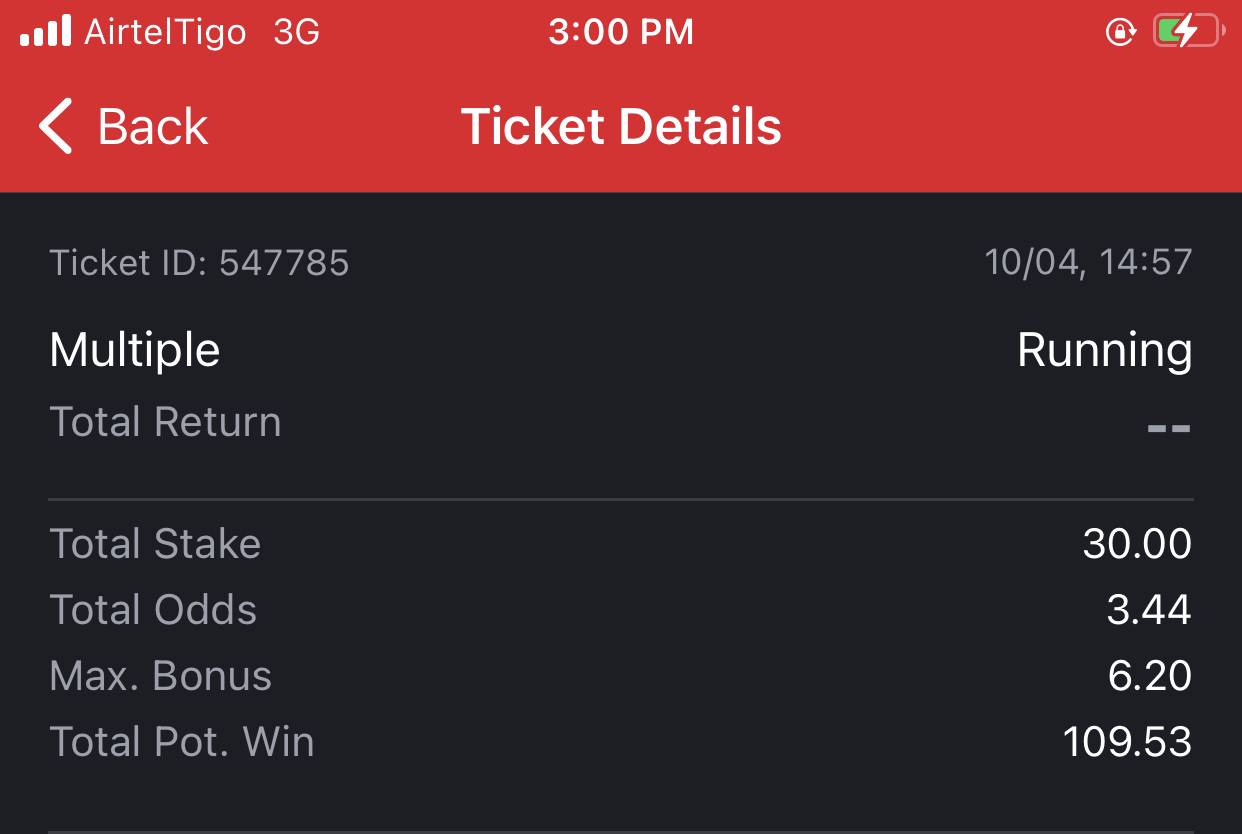Tap the 30.00 stake amount
This screenshot has width=1242, height=834.
pyautogui.click(x=1137, y=544)
